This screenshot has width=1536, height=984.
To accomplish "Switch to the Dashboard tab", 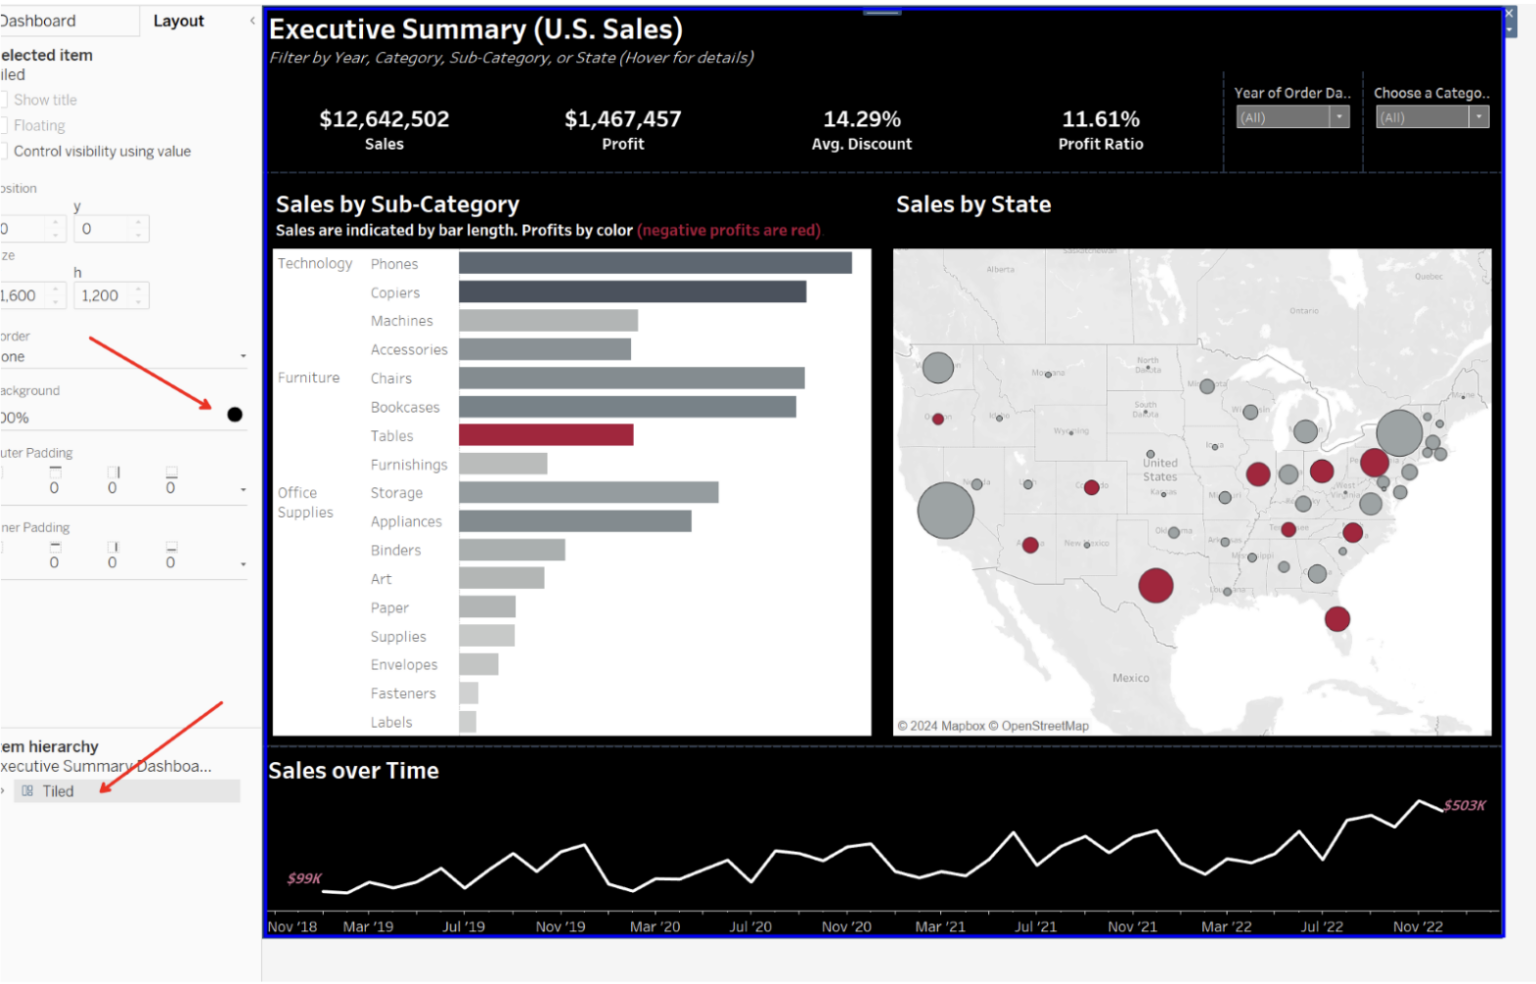I will click(x=35, y=20).
